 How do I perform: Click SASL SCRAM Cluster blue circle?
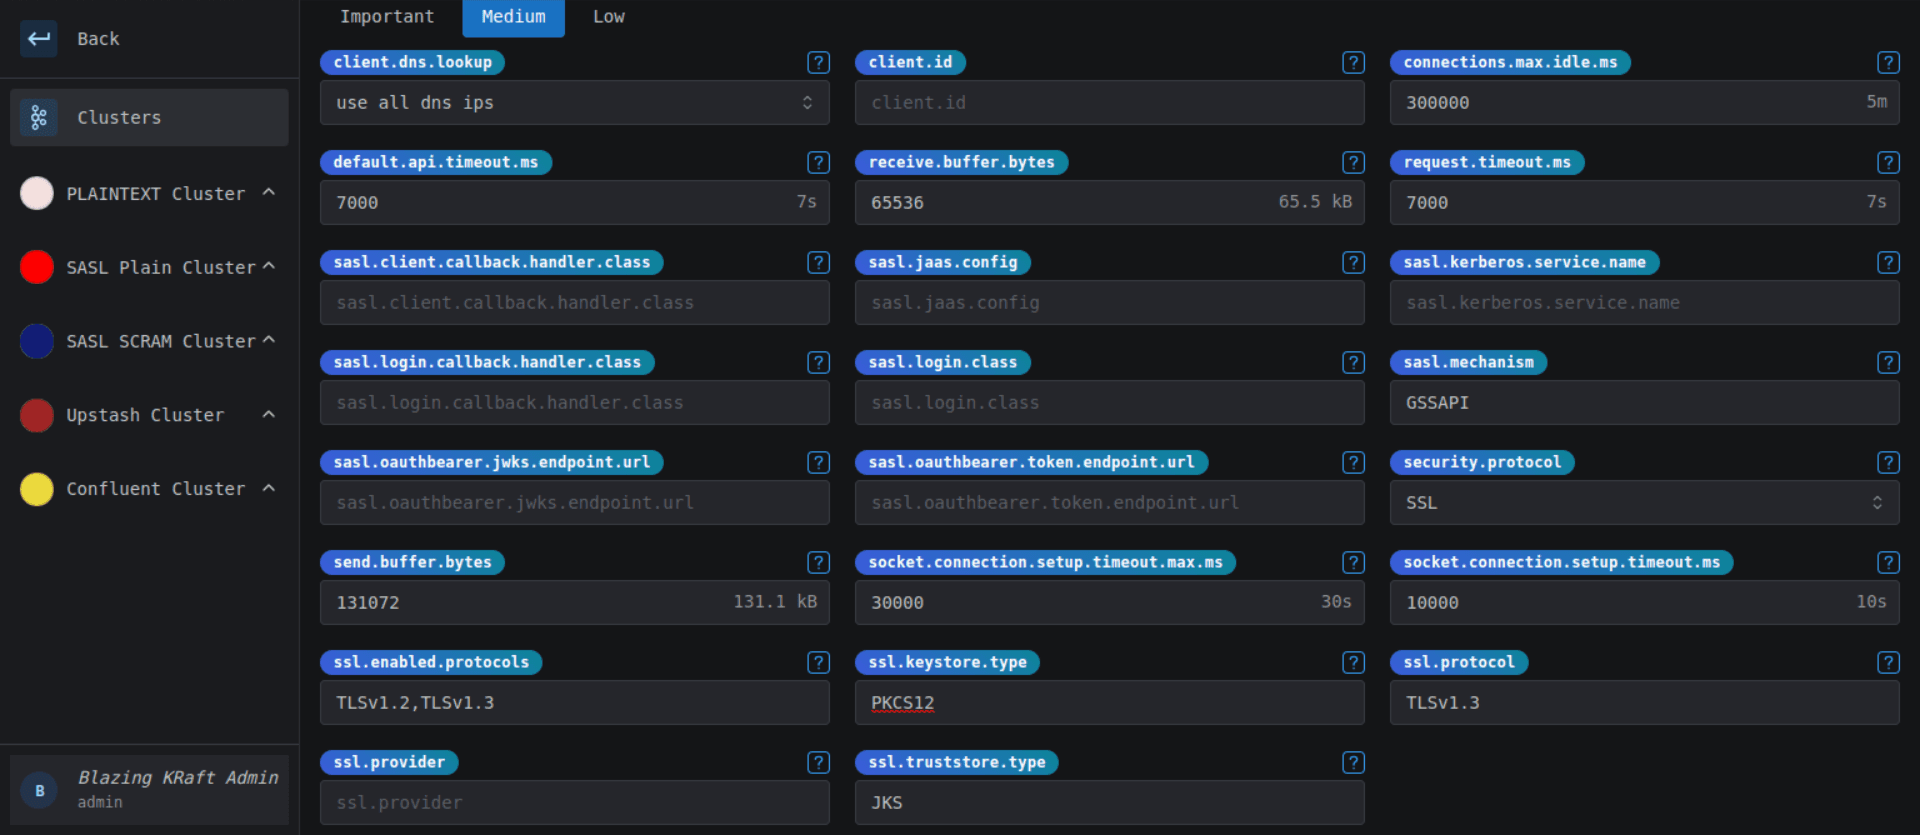pyautogui.click(x=37, y=341)
